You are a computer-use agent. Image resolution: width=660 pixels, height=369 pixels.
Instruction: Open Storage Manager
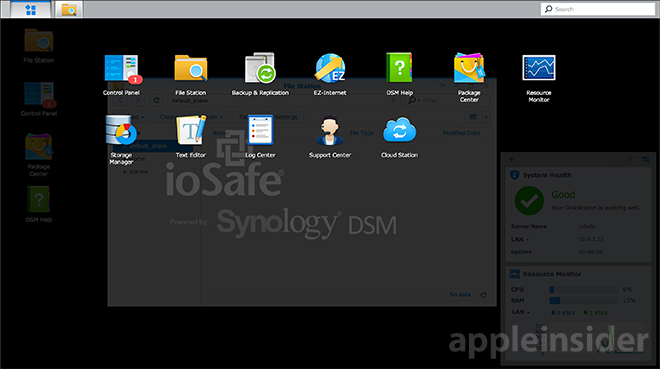point(121,140)
